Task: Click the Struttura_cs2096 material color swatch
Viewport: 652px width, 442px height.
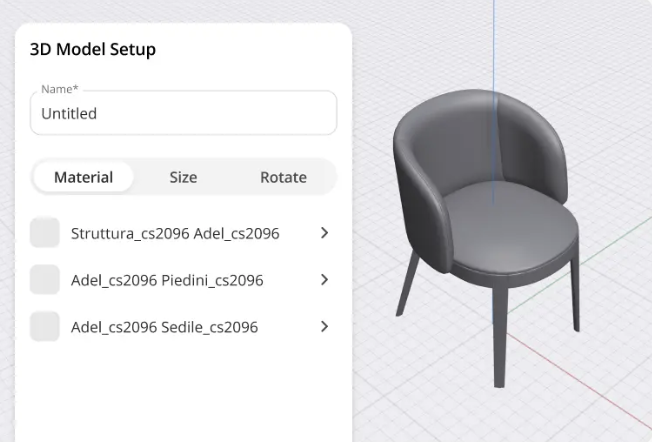Action: click(45, 233)
